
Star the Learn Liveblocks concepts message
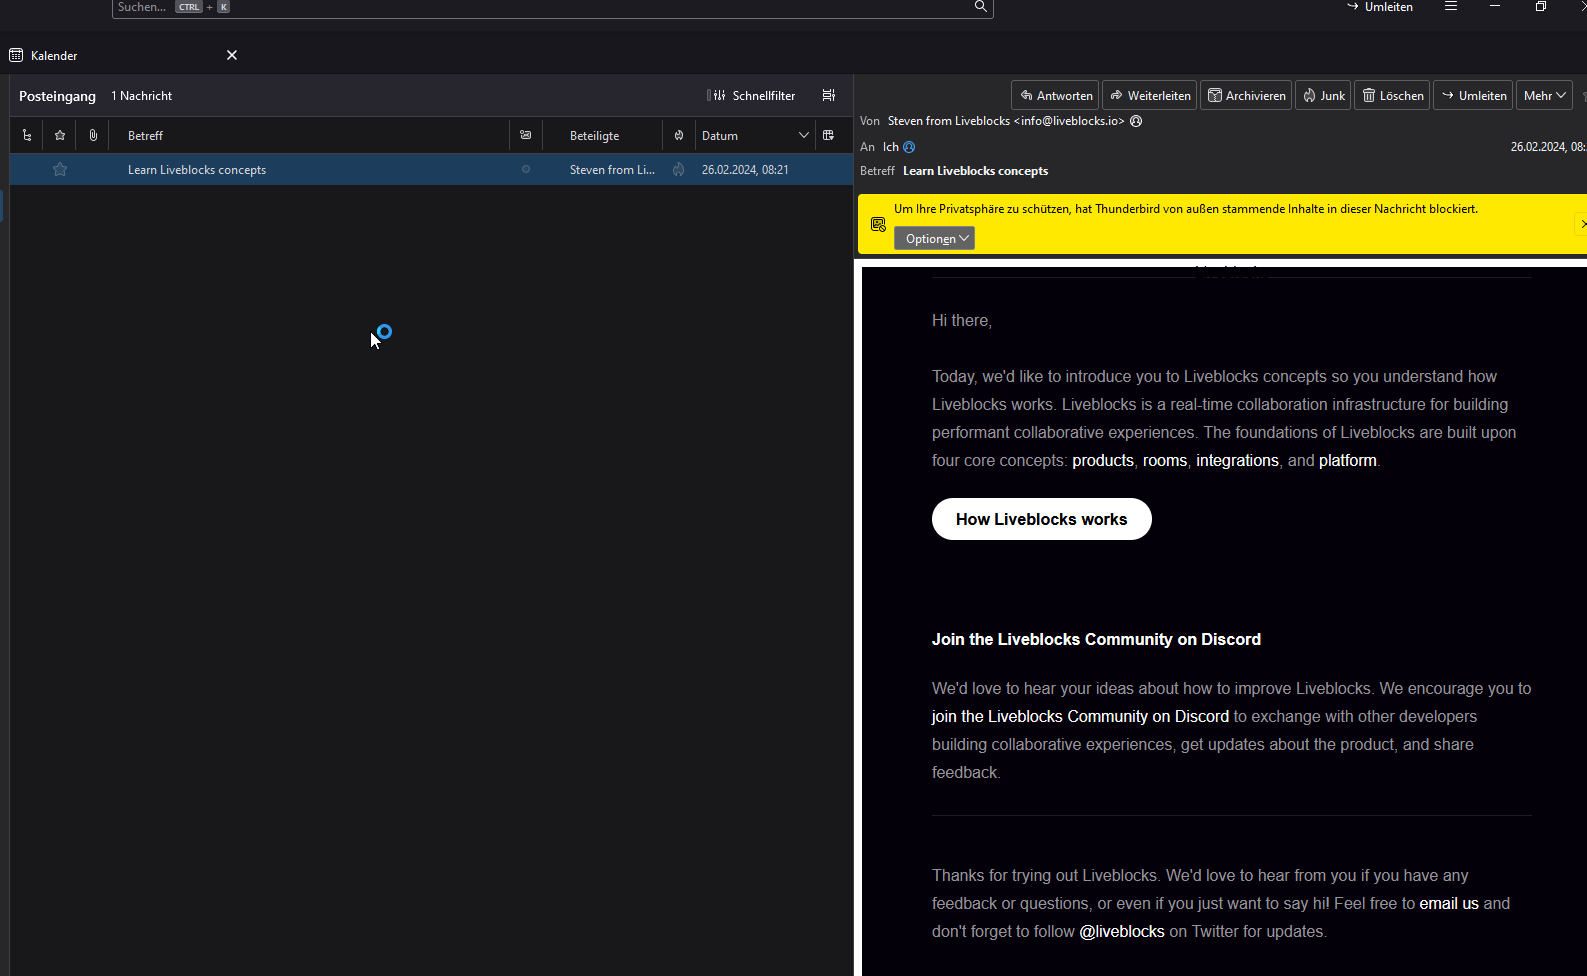coord(60,170)
